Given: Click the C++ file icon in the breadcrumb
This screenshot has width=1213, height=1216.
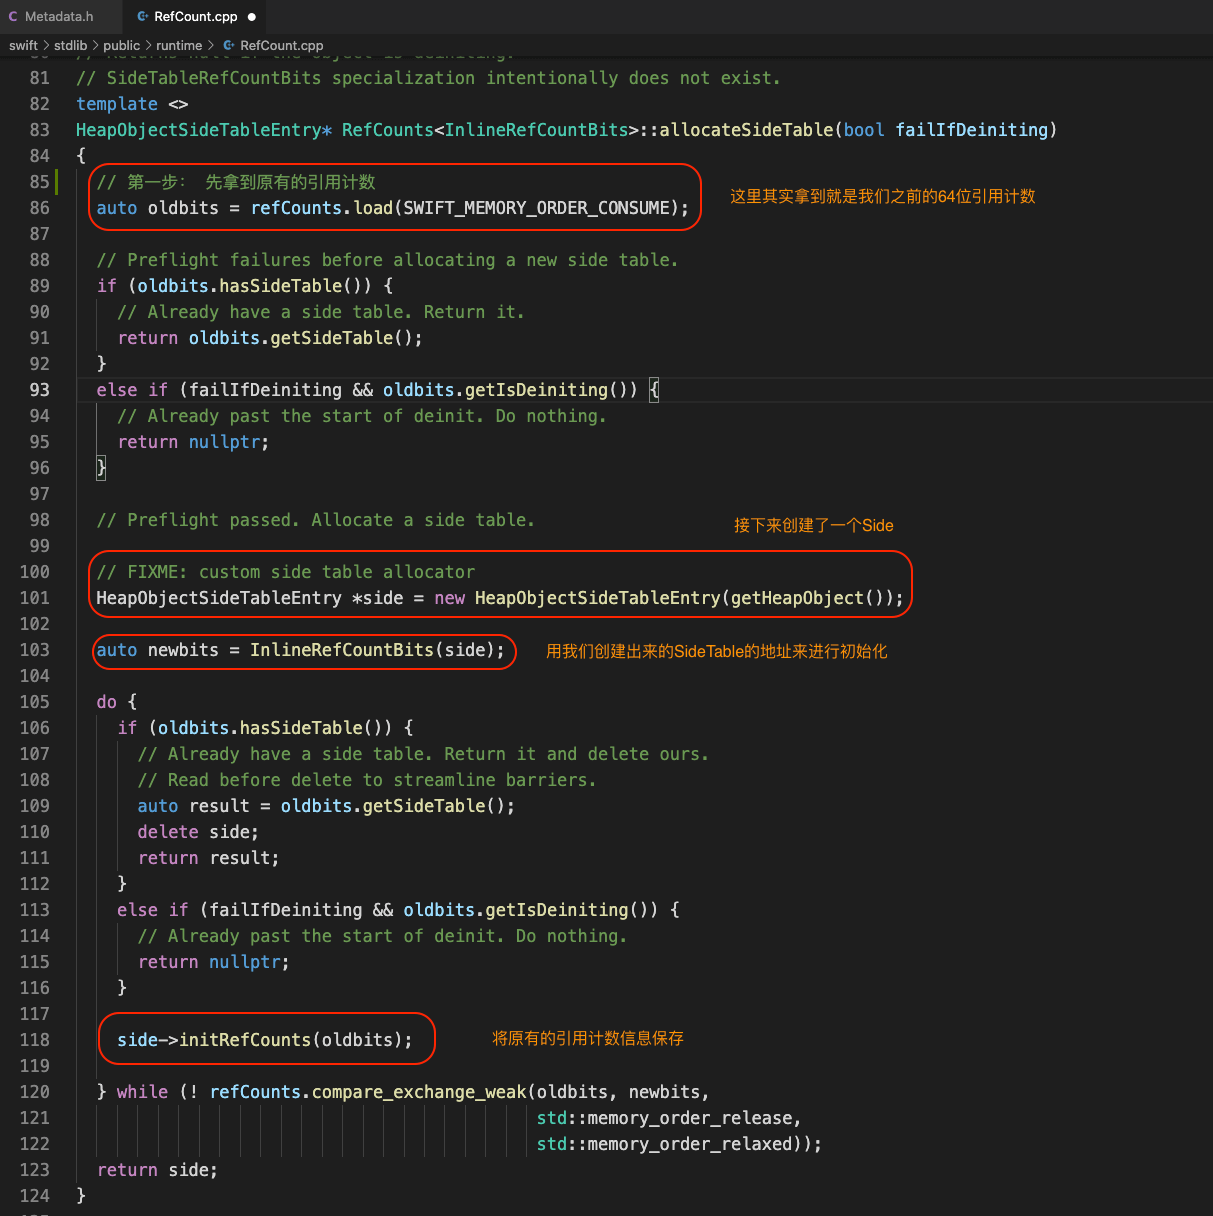Looking at the screenshot, I should (x=229, y=45).
